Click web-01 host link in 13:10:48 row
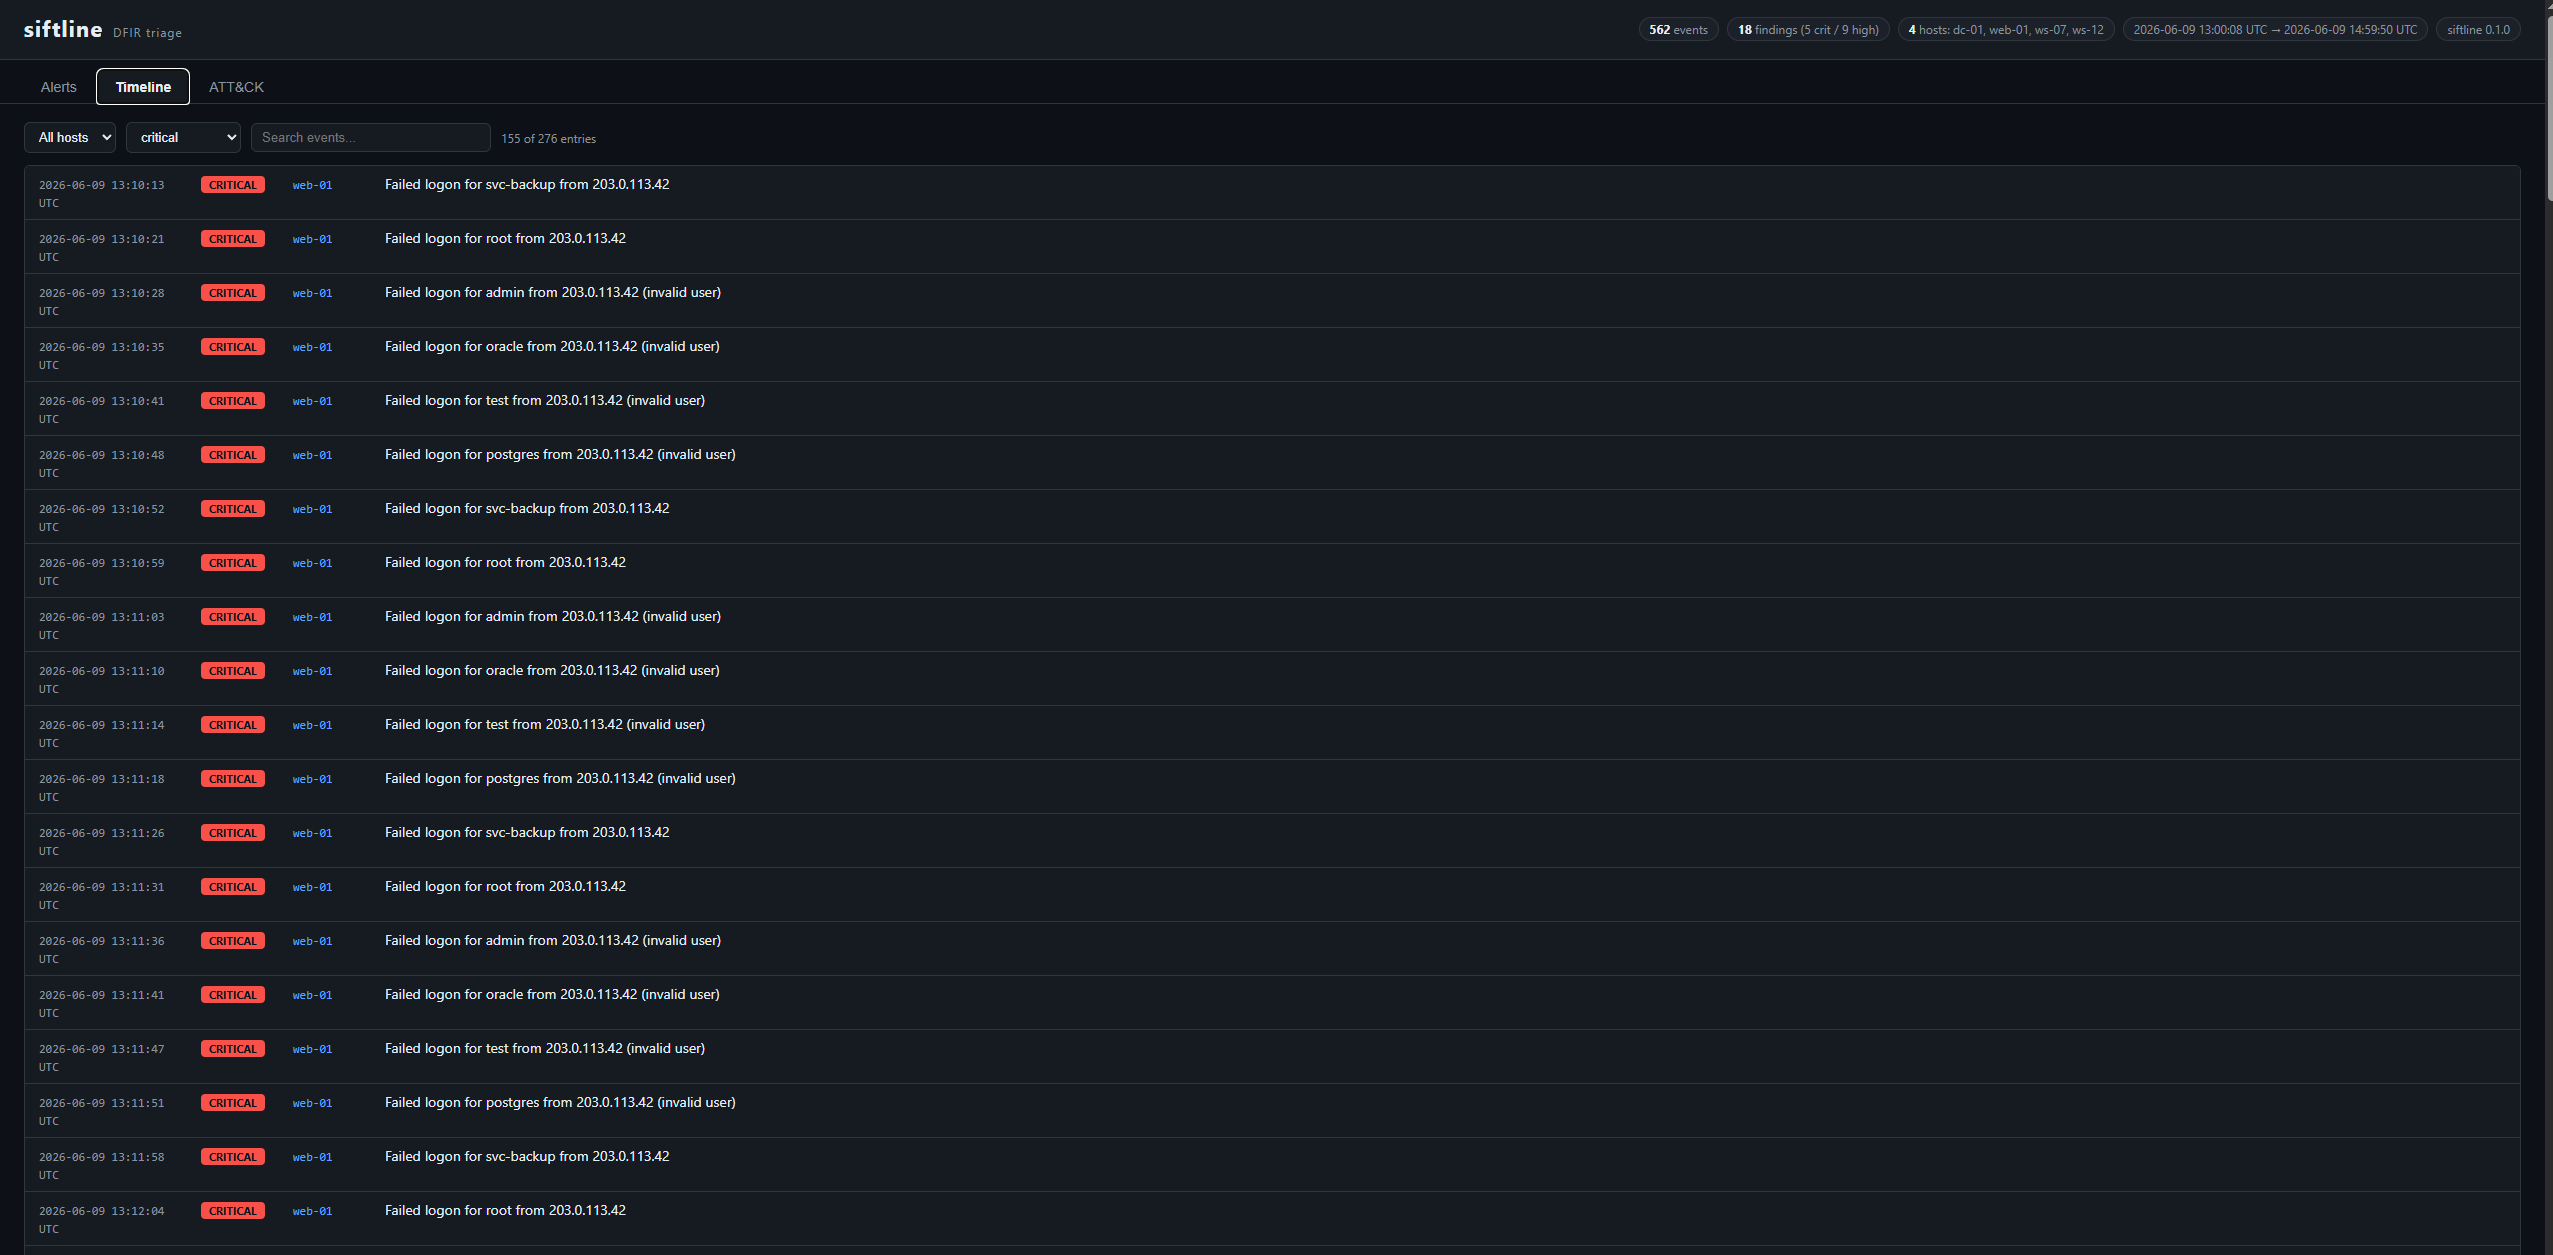2553x1255 pixels. [x=312, y=455]
